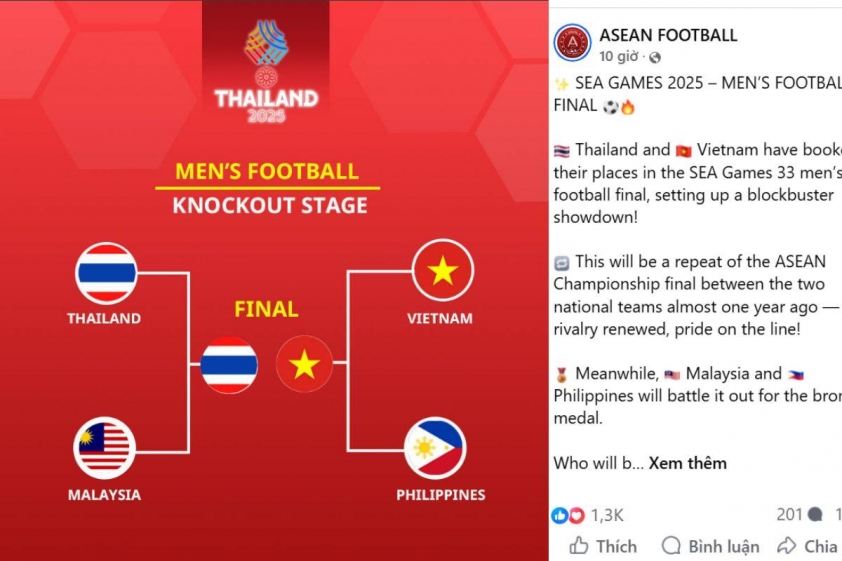Select Malaysia's flag in the bracket
The width and height of the screenshot is (842, 561).
(x=105, y=448)
